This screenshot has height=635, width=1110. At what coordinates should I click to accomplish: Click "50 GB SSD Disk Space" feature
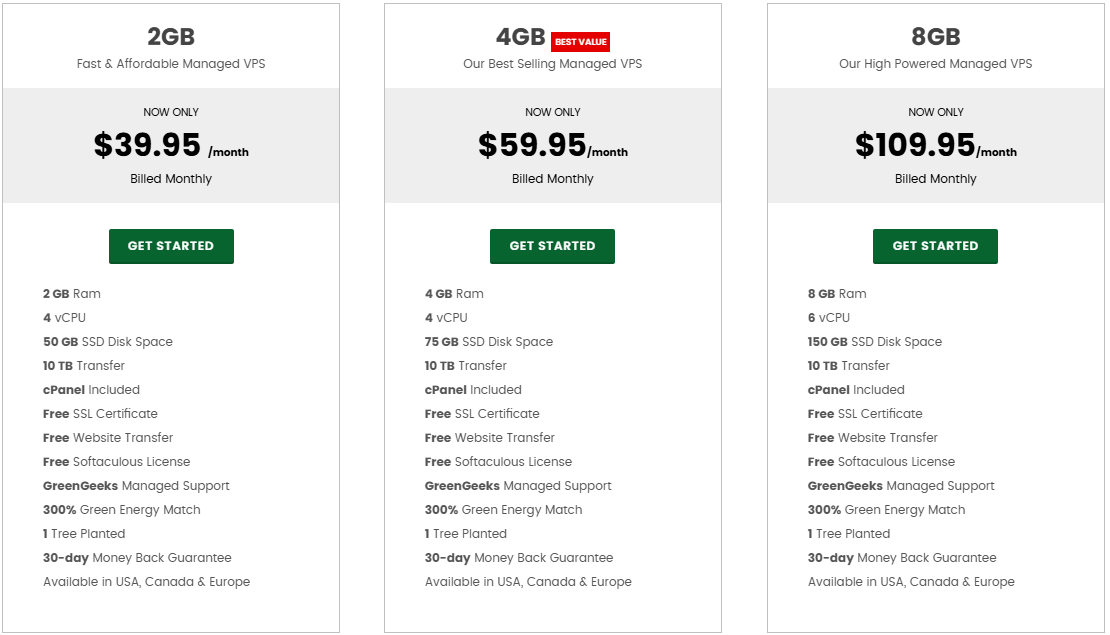[x=108, y=342]
